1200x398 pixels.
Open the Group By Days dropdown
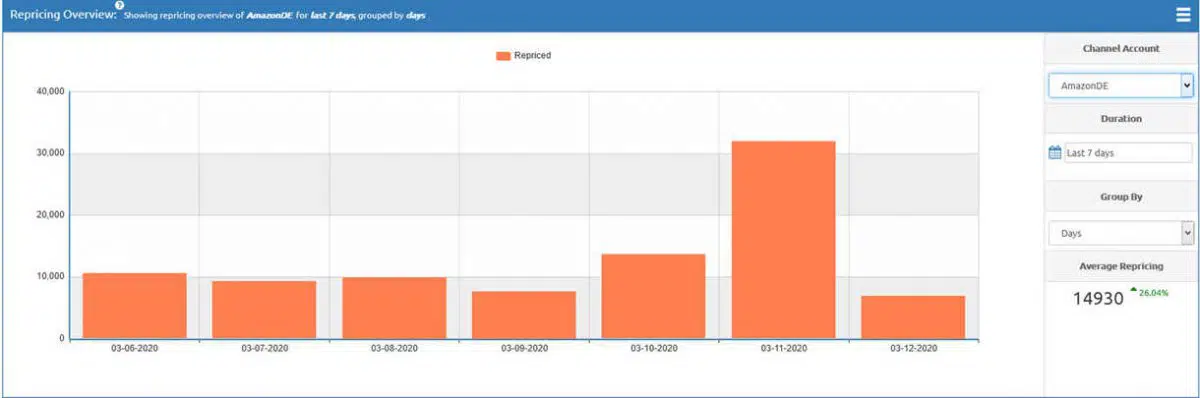pyautogui.click(x=1120, y=233)
